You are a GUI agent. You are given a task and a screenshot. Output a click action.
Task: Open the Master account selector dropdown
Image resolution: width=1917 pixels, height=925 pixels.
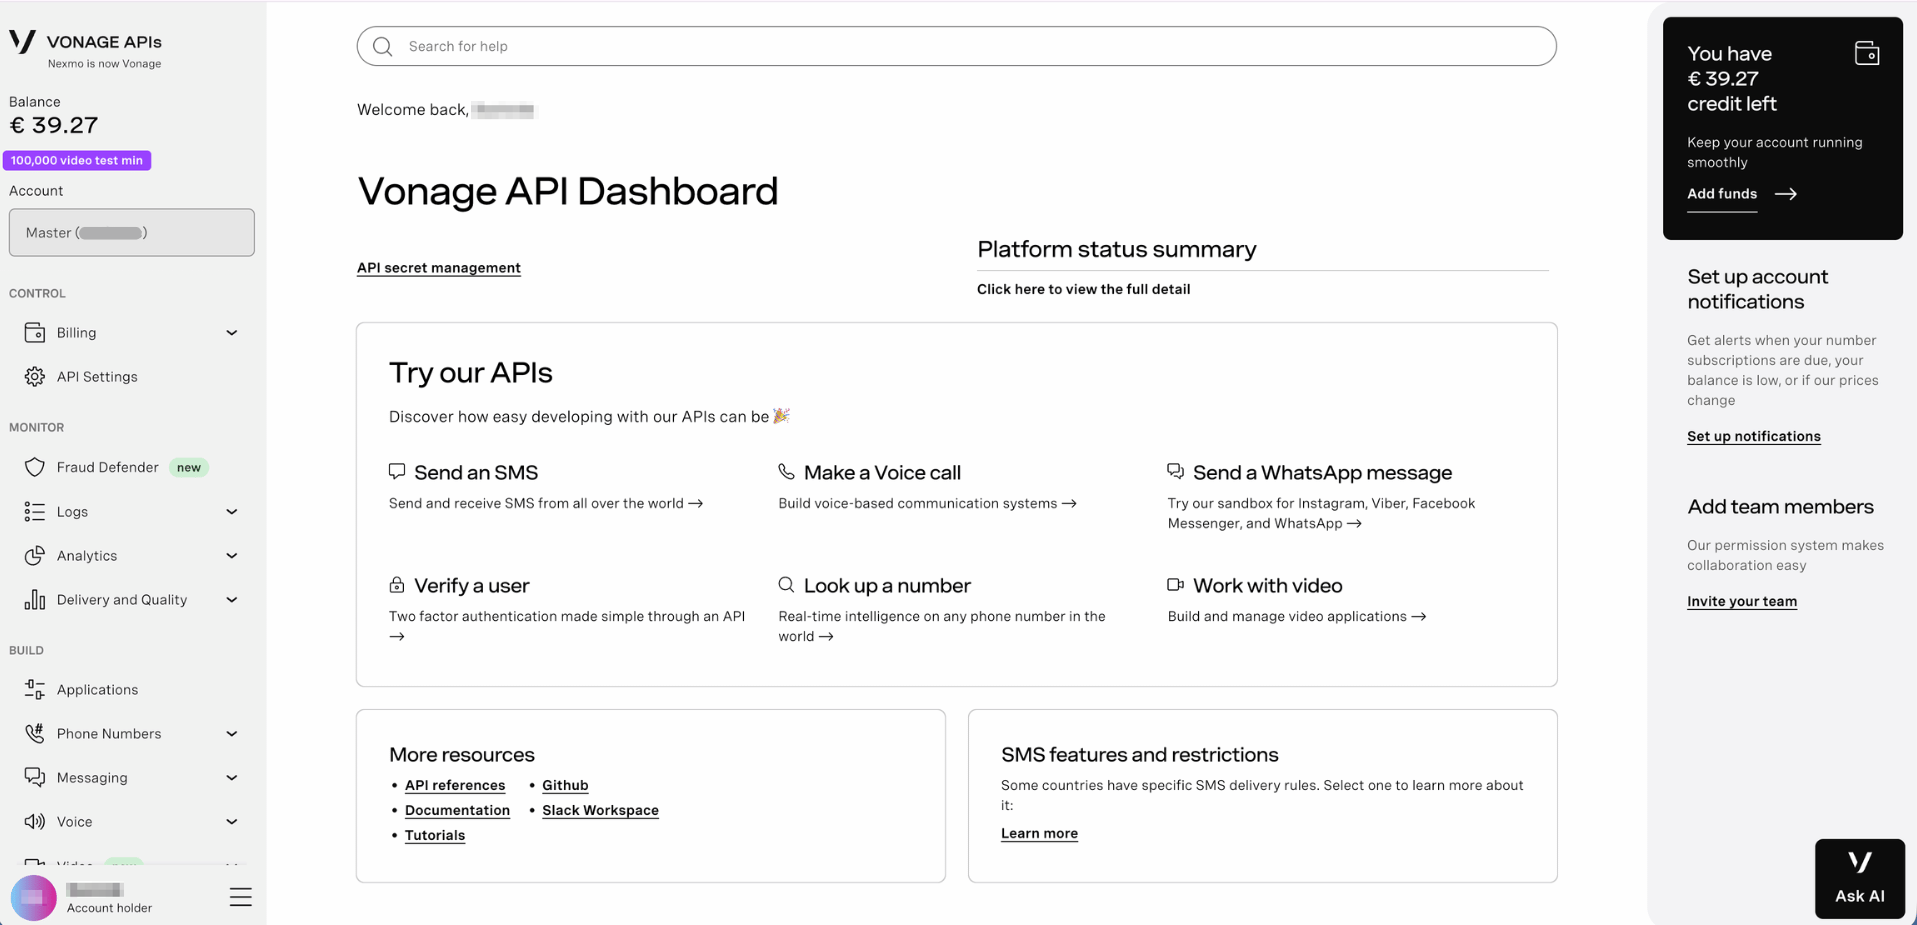pos(132,232)
